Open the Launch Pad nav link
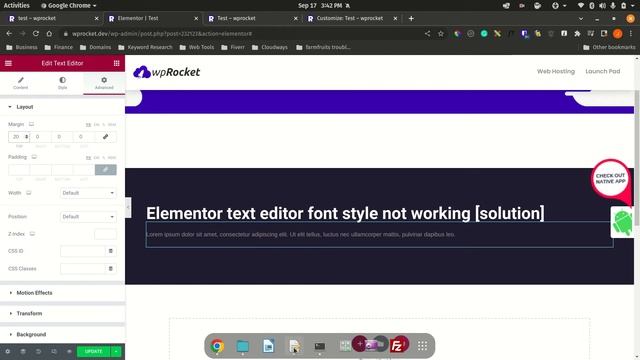This screenshot has width=640, height=360. (x=602, y=71)
